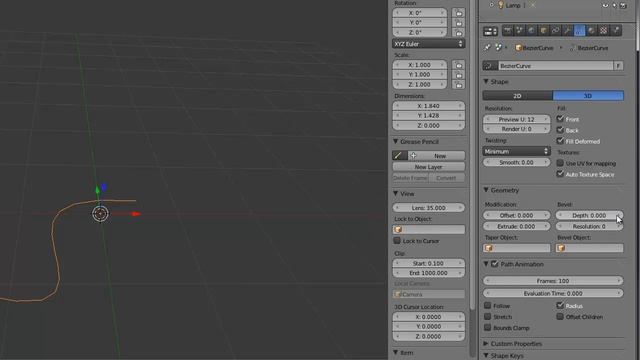The height and width of the screenshot is (360, 640).
Task: Click the Convert button
Action: 447,178
